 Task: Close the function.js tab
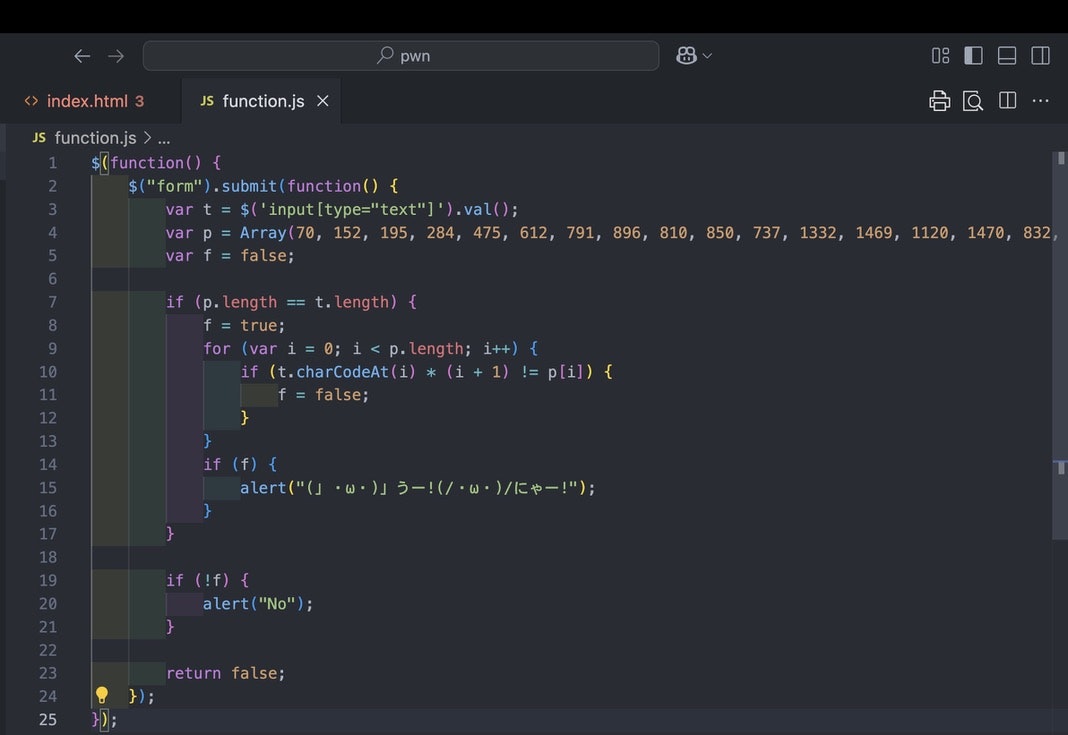pos(323,101)
